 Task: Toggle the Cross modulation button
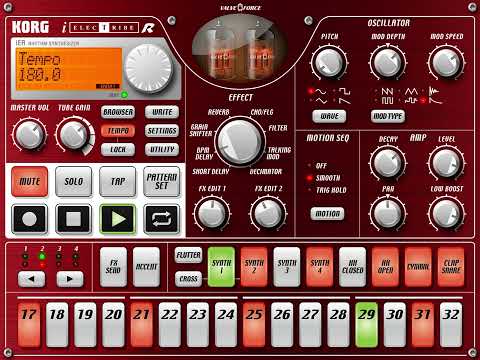coord(189,279)
